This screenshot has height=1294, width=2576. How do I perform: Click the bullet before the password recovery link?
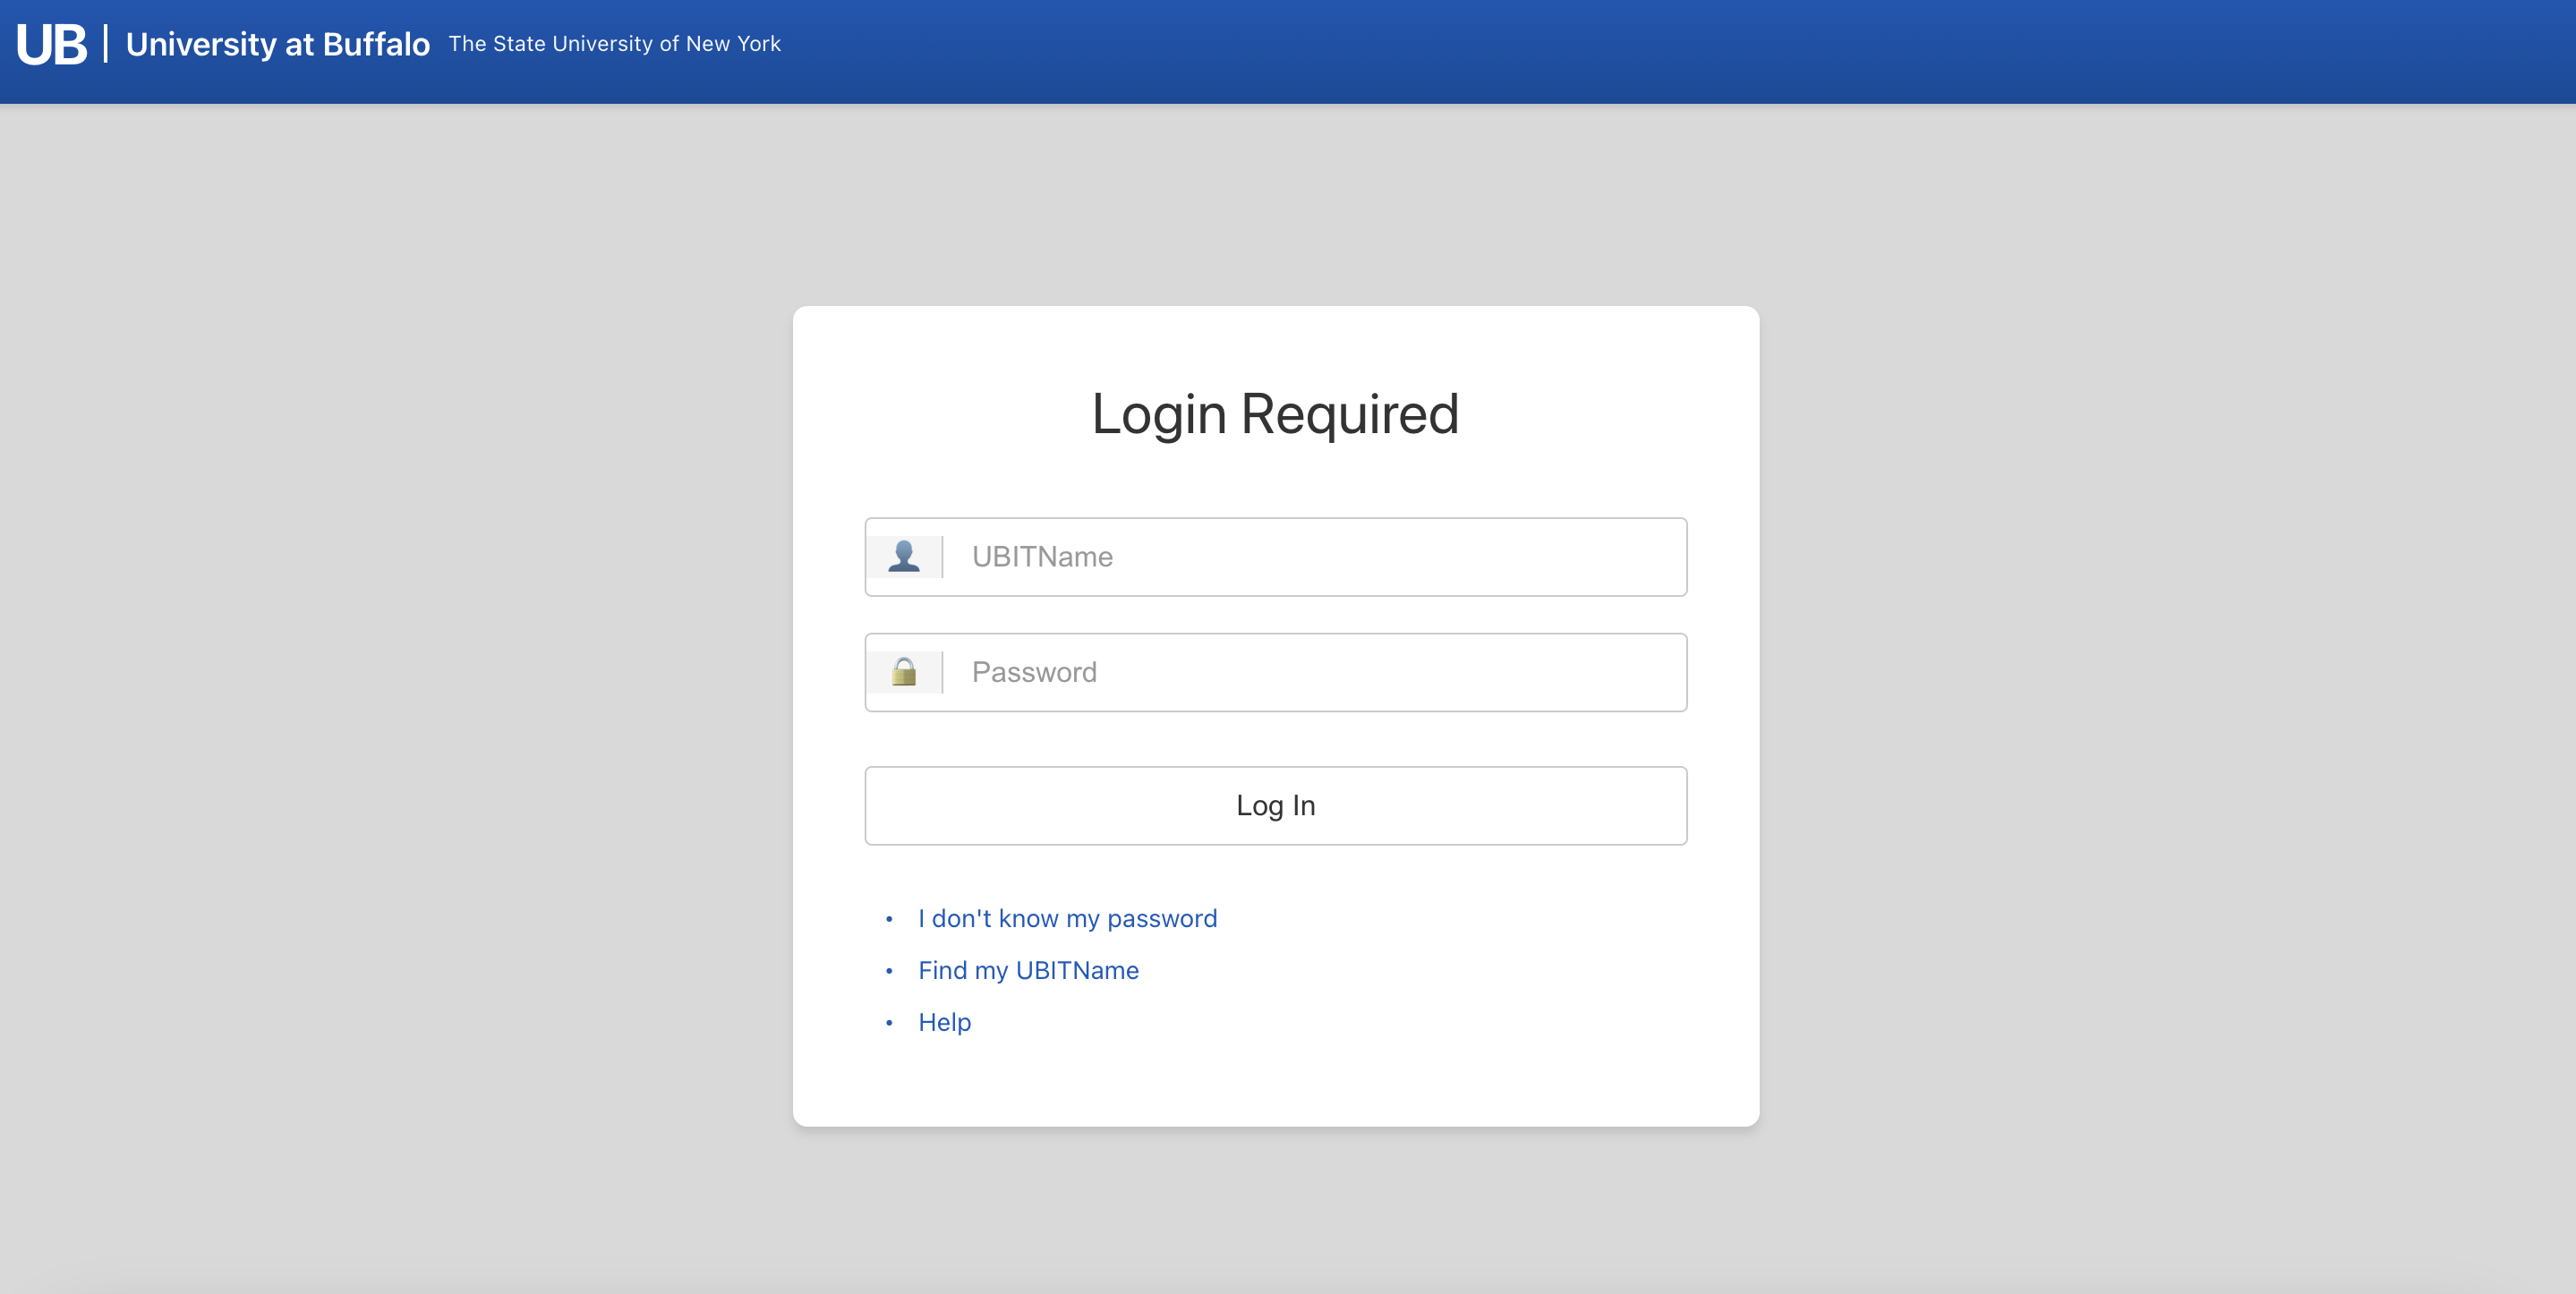tap(889, 919)
